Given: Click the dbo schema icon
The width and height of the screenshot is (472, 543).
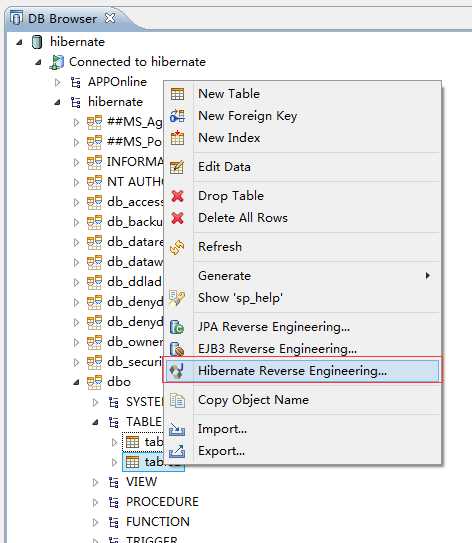Looking at the screenshot, I should (94, 382).
